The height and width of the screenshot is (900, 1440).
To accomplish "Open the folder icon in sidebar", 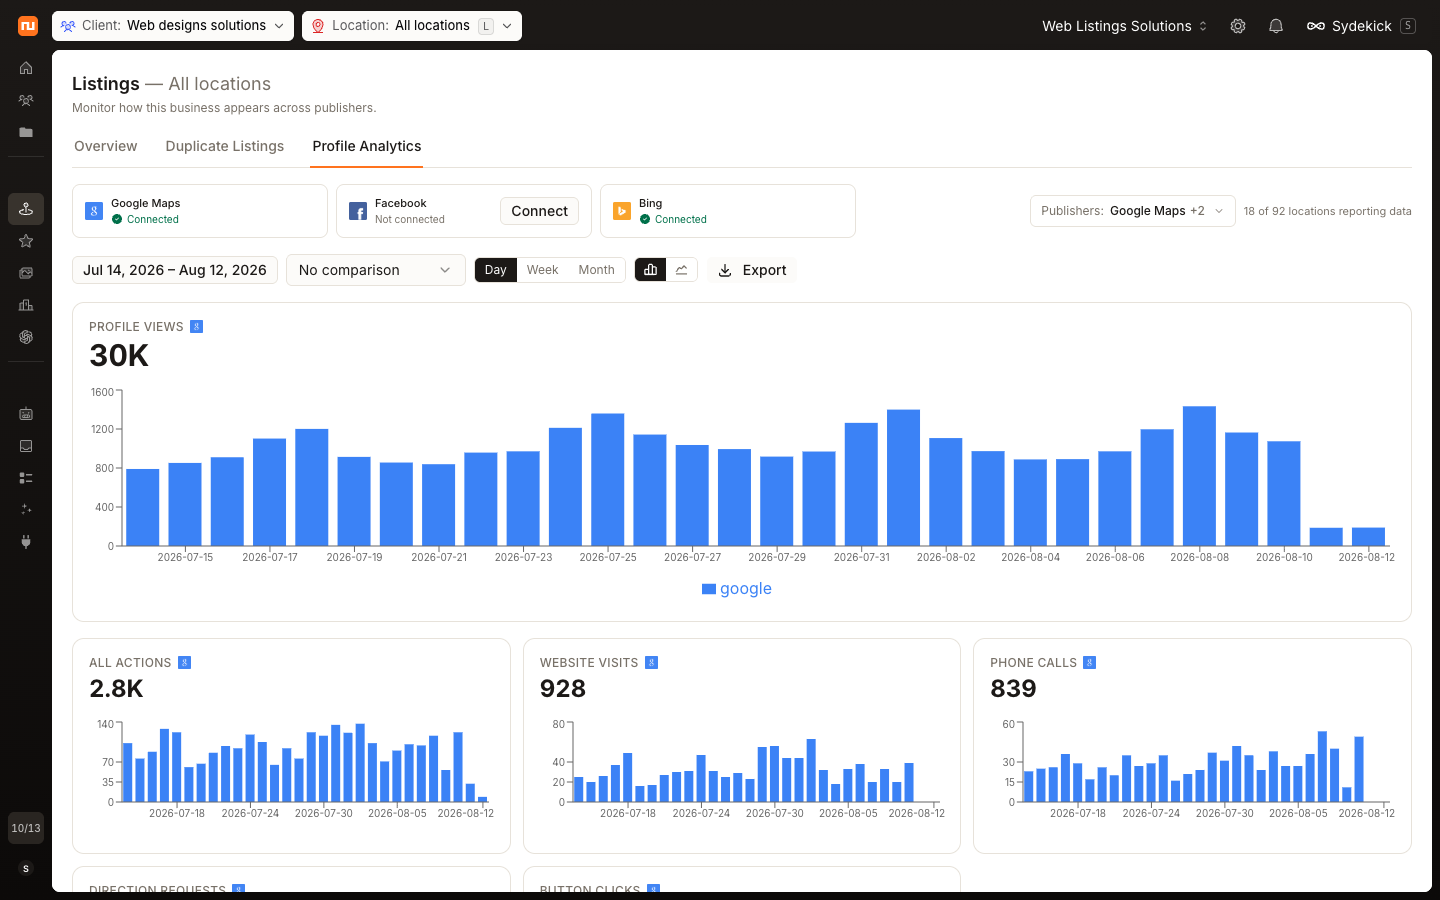I will pyautogui.click(x=26, y=132).
